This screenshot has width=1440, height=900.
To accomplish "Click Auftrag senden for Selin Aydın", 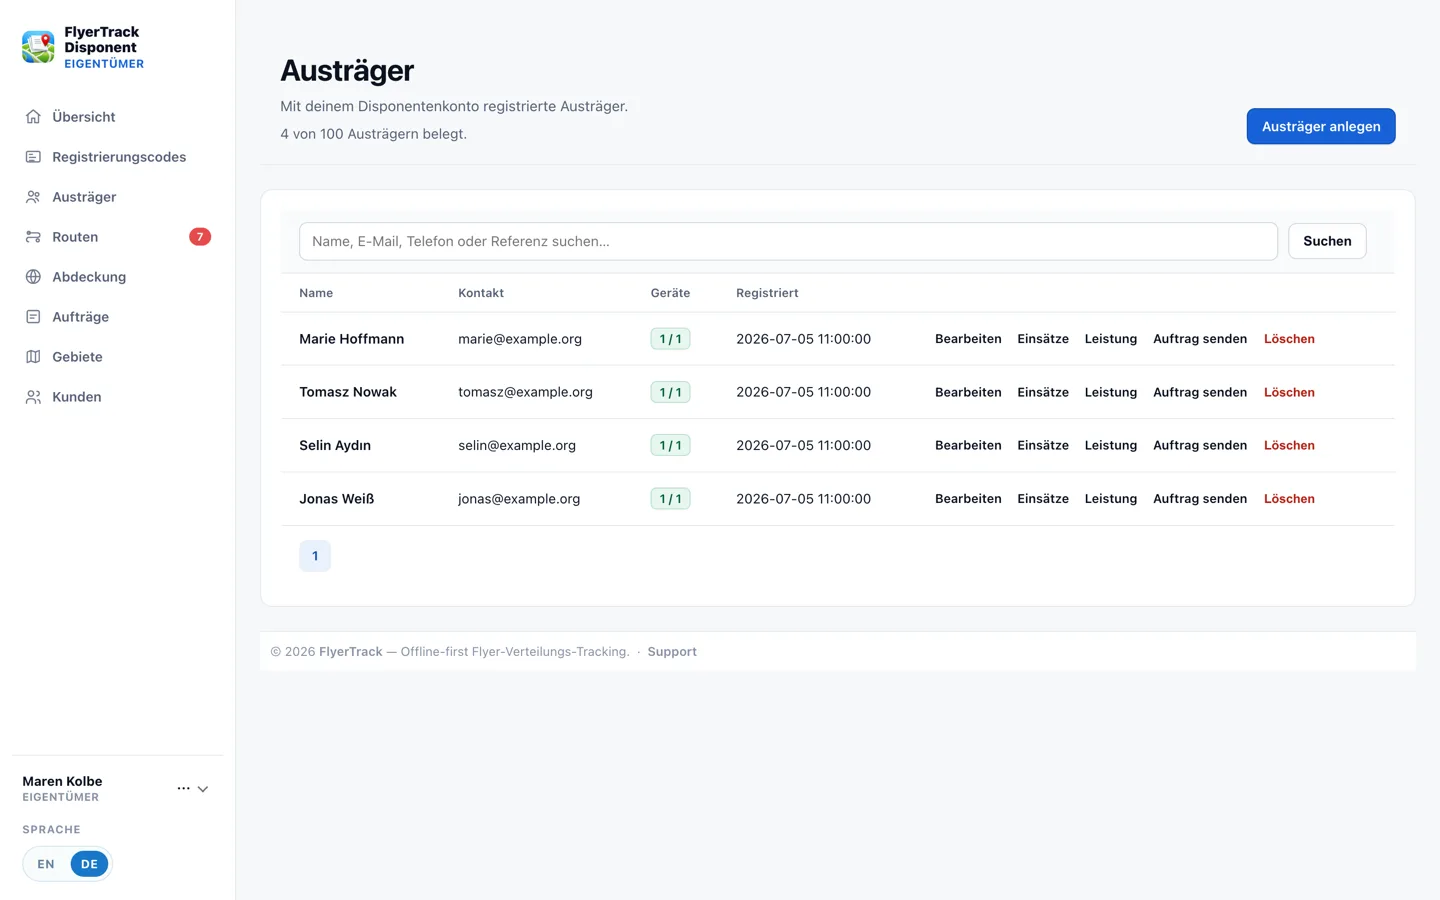I will pyautogui.click(x=1200, y=445).
